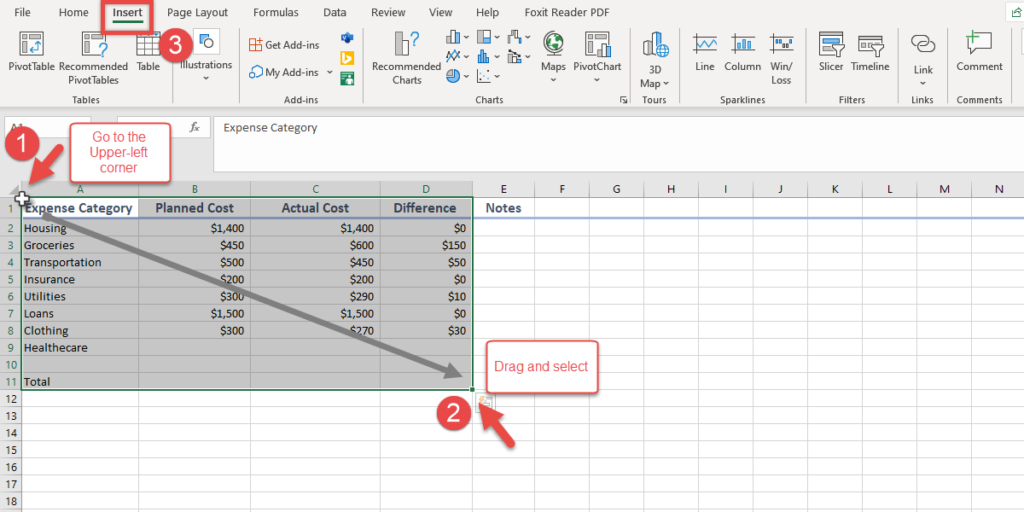
Task: Click the fx Insert Function icon
Action: pyautogui.click(x=195, y=128)
